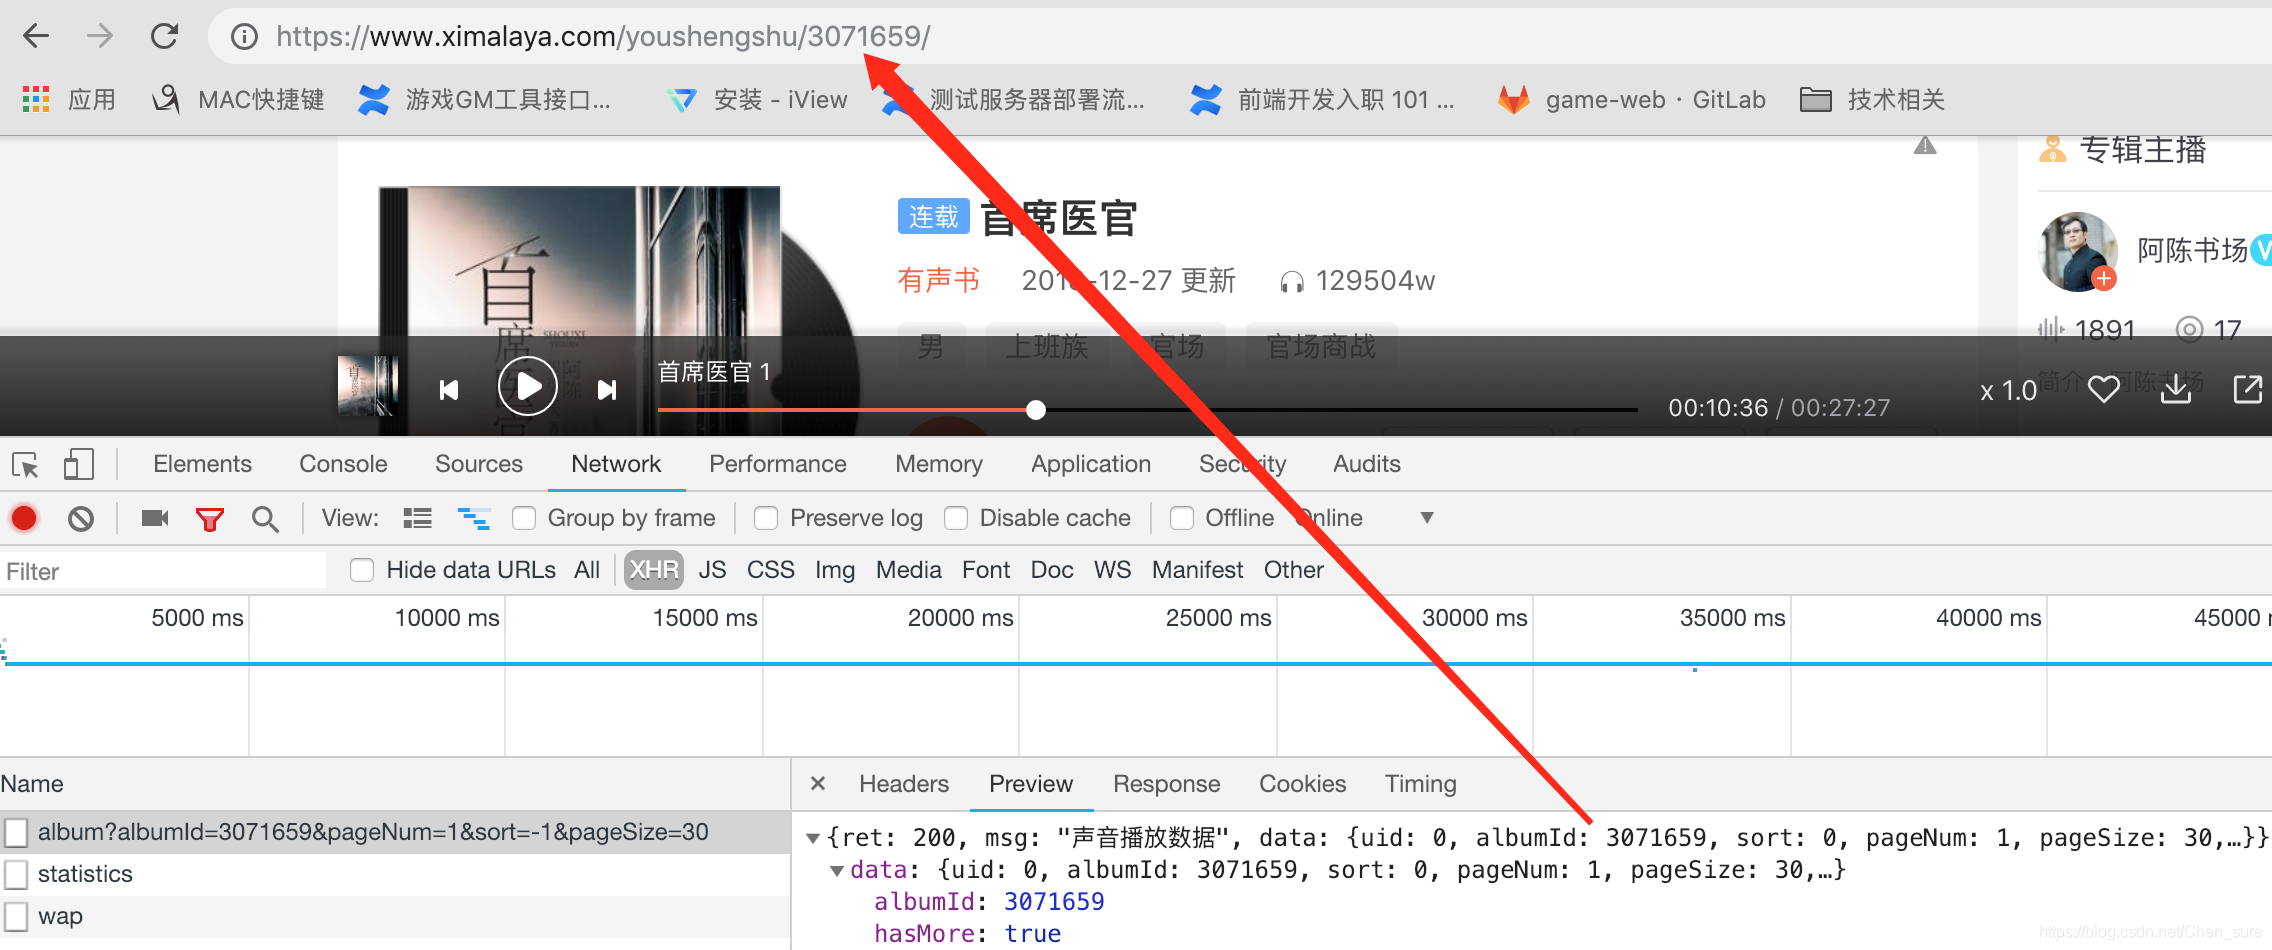Select the XHR request type filter
2272x950 pixels.
click(x=654, y=570)
